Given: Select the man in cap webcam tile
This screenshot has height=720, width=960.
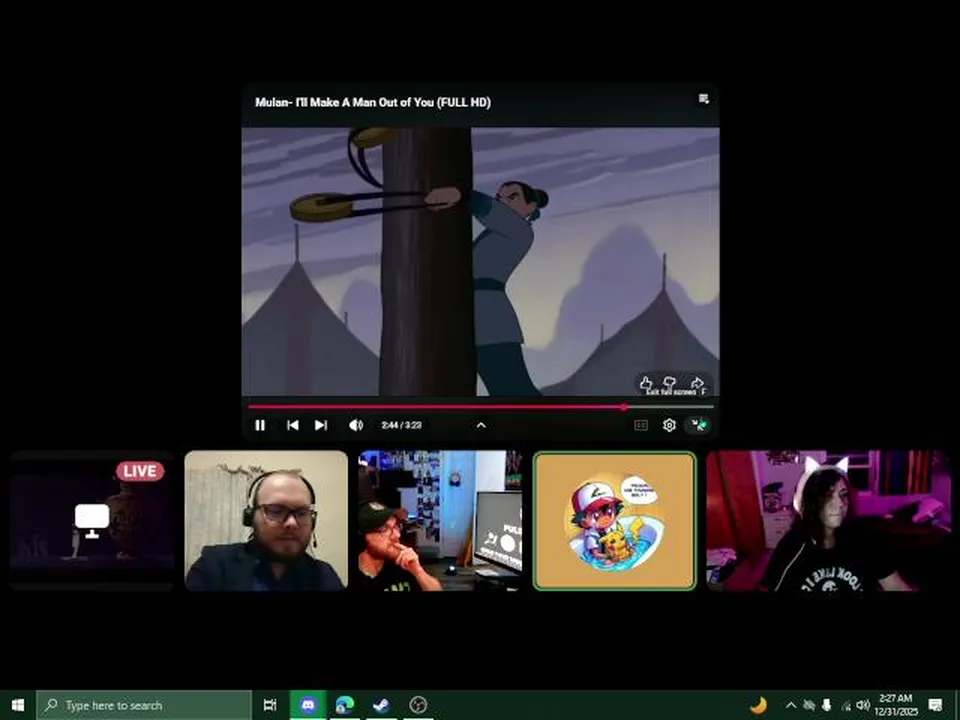Looking at the screenshot, I should tap(440, 520).
